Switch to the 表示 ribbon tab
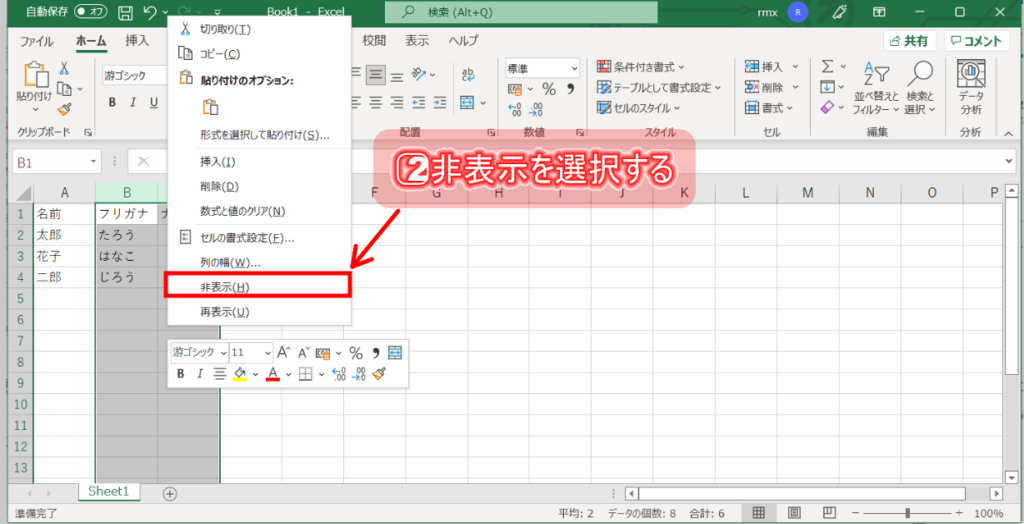The width and height of the screenshot is (1024, 524). point(417,41)
